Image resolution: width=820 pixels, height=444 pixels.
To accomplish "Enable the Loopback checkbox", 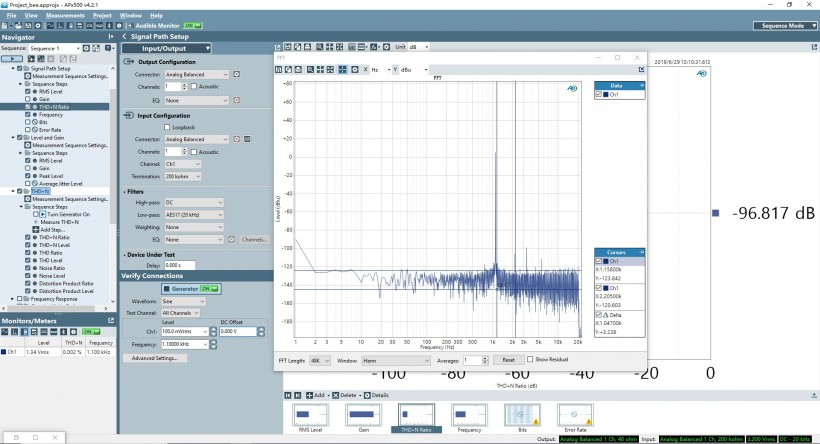I will [x=167, y=128].
